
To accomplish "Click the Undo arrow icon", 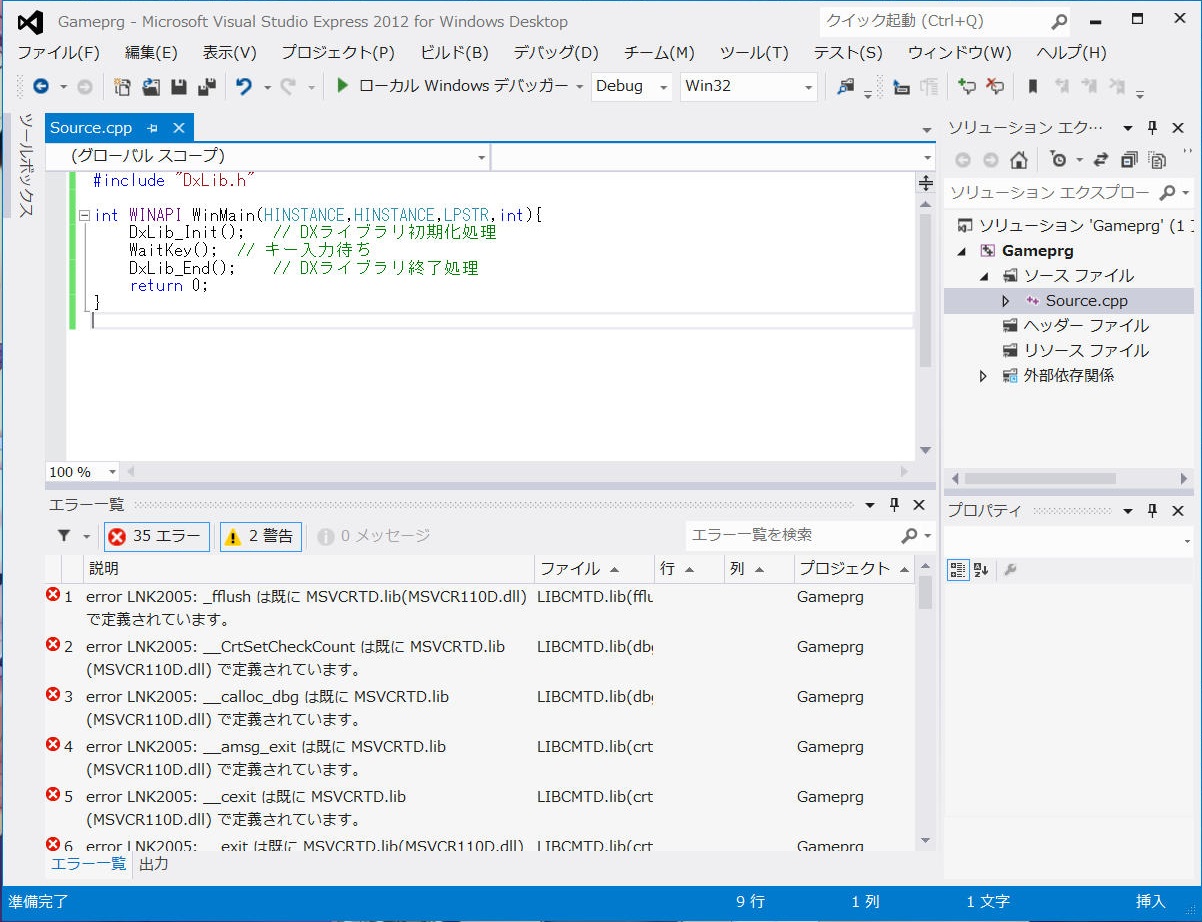I will [x=243, y=87].
